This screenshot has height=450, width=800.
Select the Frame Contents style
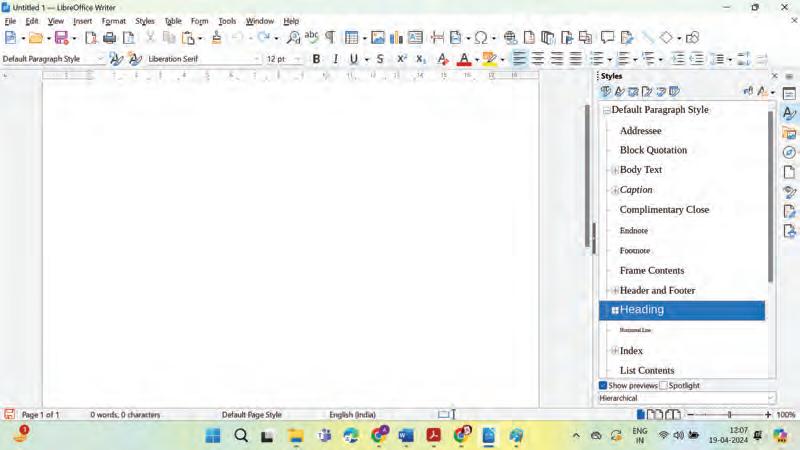[x=652, y=270]
